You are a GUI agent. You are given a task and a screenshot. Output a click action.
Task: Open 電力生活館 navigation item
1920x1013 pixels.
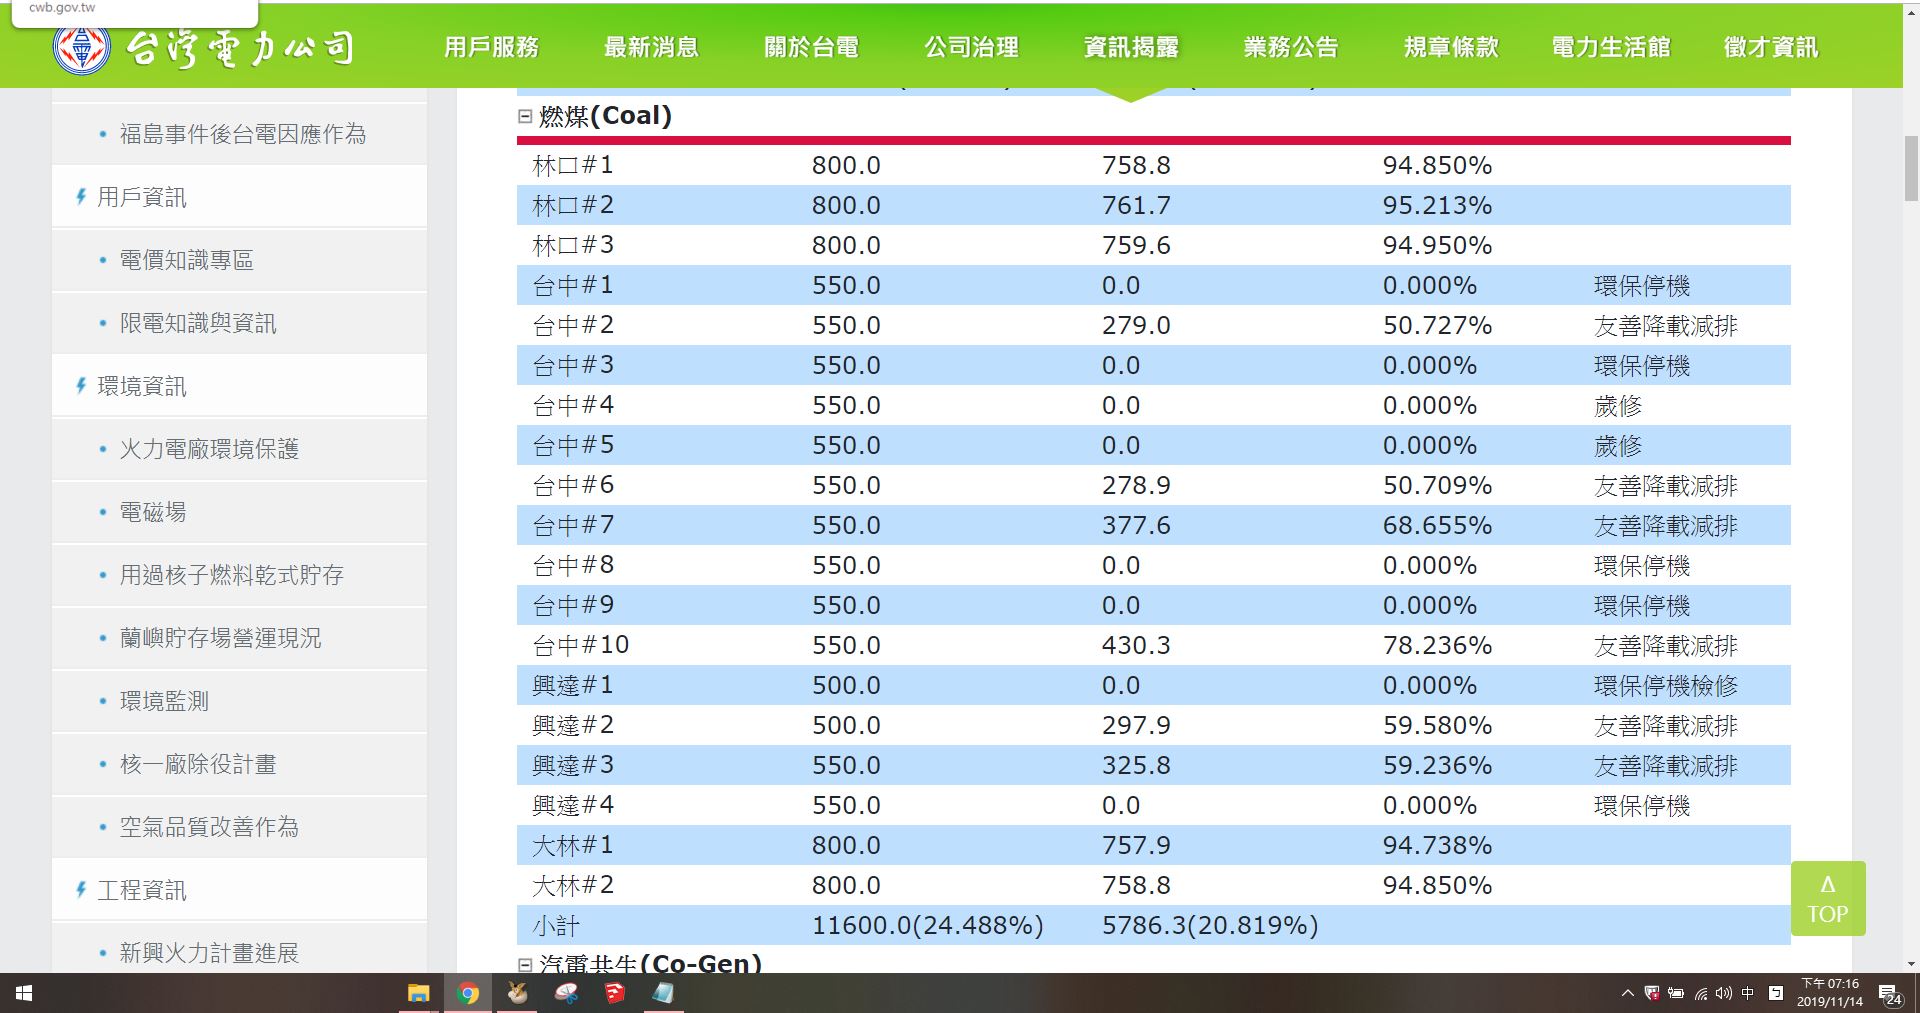click(x=1611, y=47)
